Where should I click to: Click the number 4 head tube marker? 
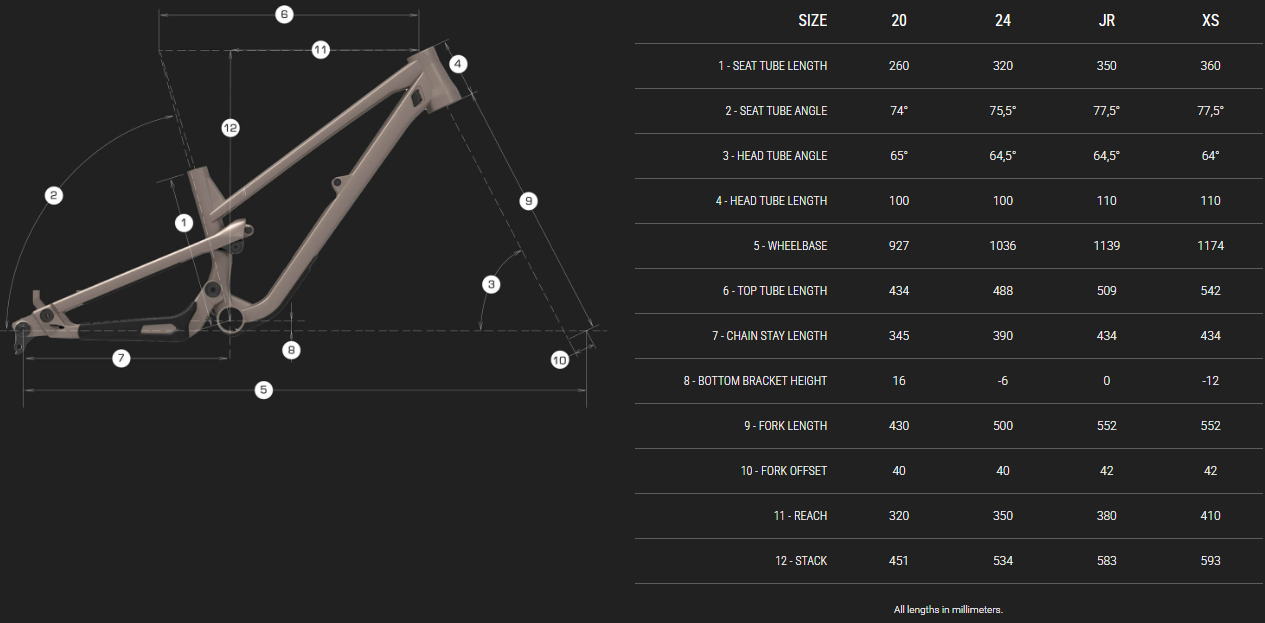458,64
